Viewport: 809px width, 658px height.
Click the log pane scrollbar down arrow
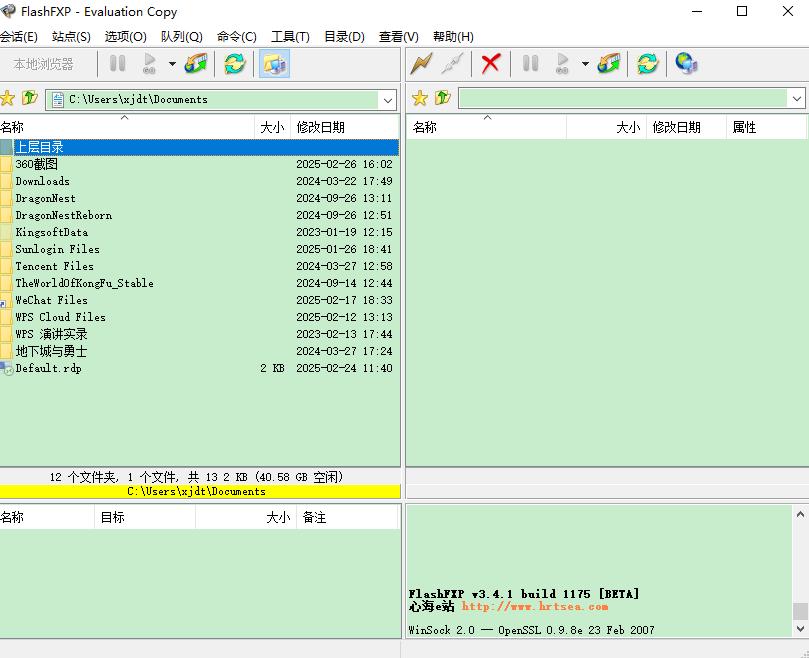800,629
